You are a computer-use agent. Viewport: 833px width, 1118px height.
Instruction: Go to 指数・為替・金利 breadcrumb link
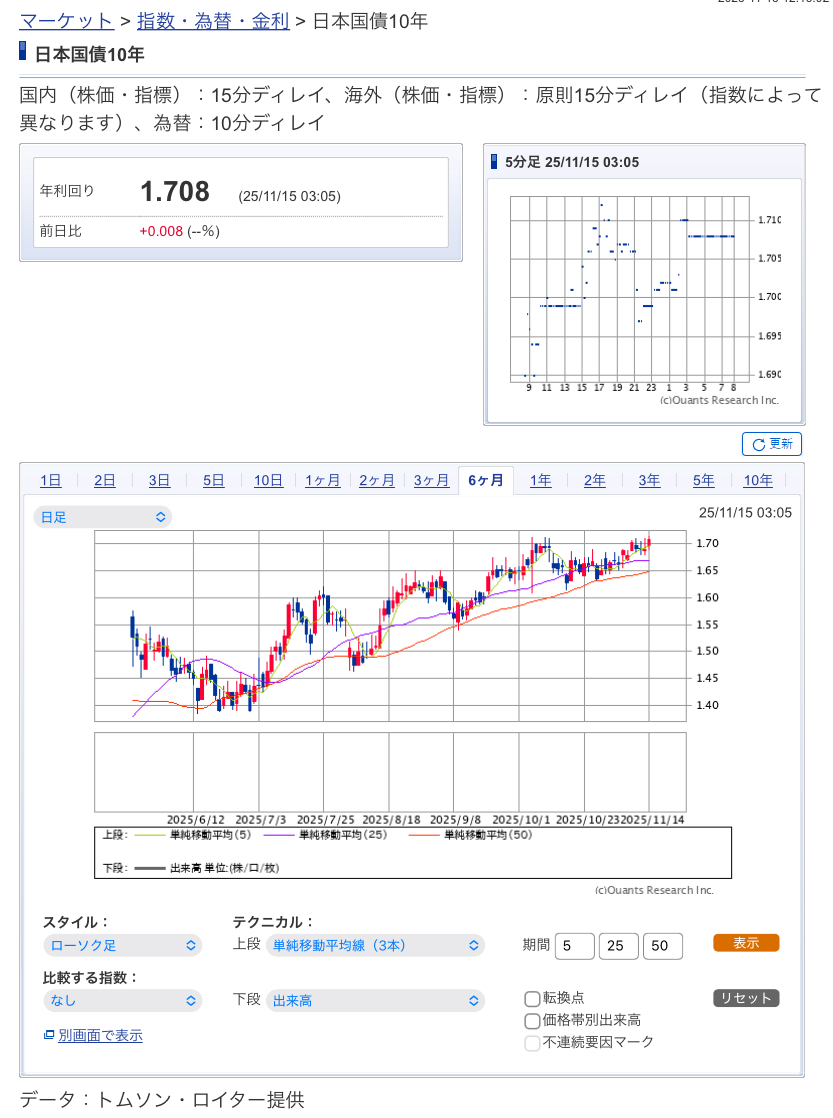click(212, 20)
